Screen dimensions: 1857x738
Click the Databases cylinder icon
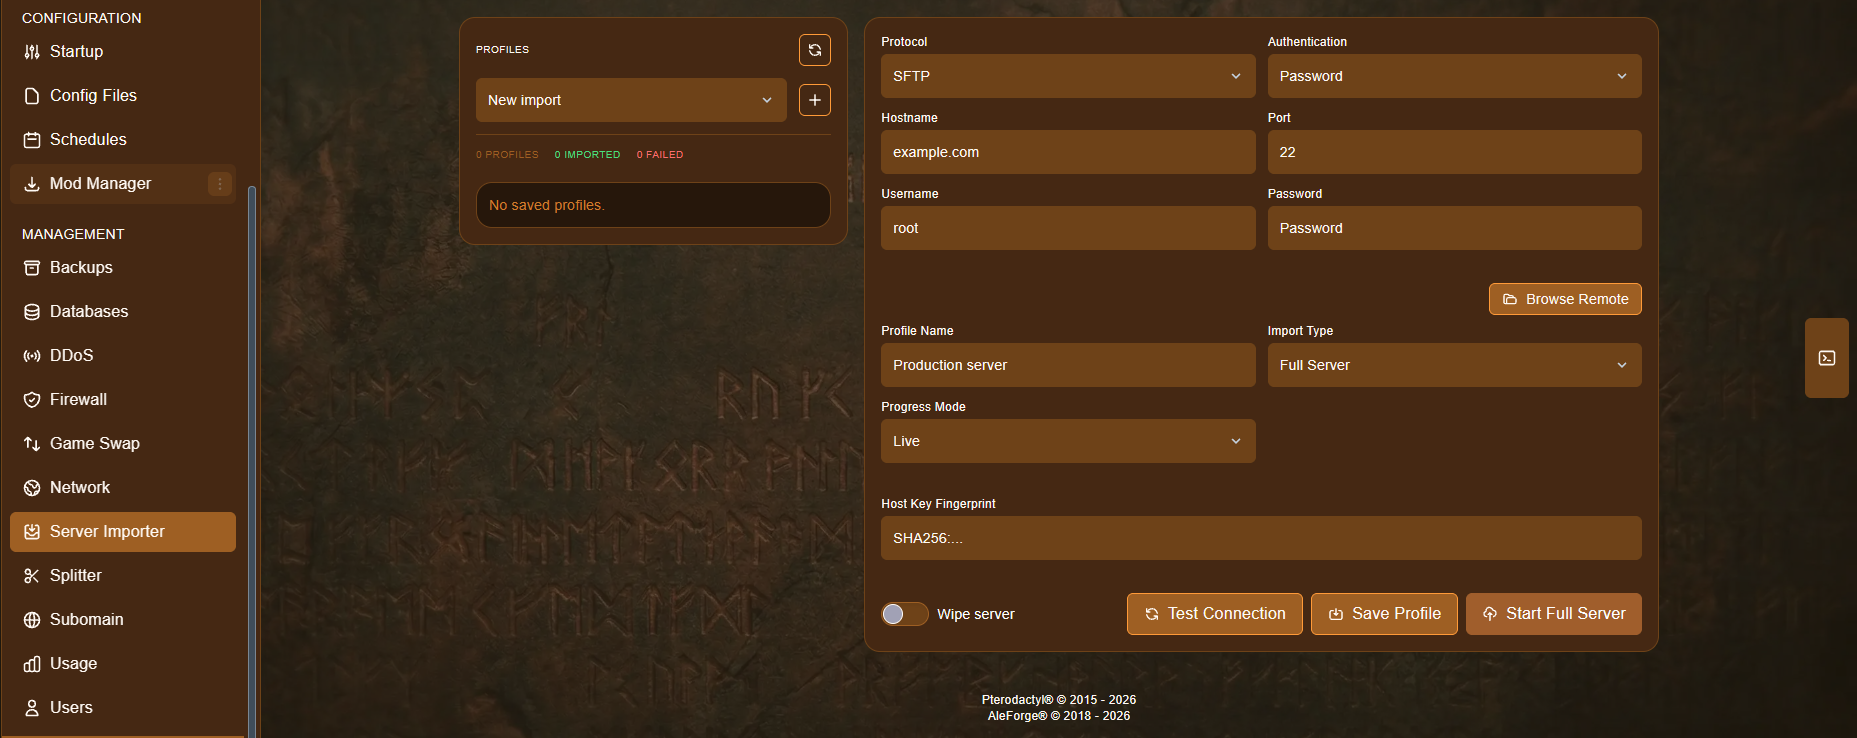tap(32, 312)
